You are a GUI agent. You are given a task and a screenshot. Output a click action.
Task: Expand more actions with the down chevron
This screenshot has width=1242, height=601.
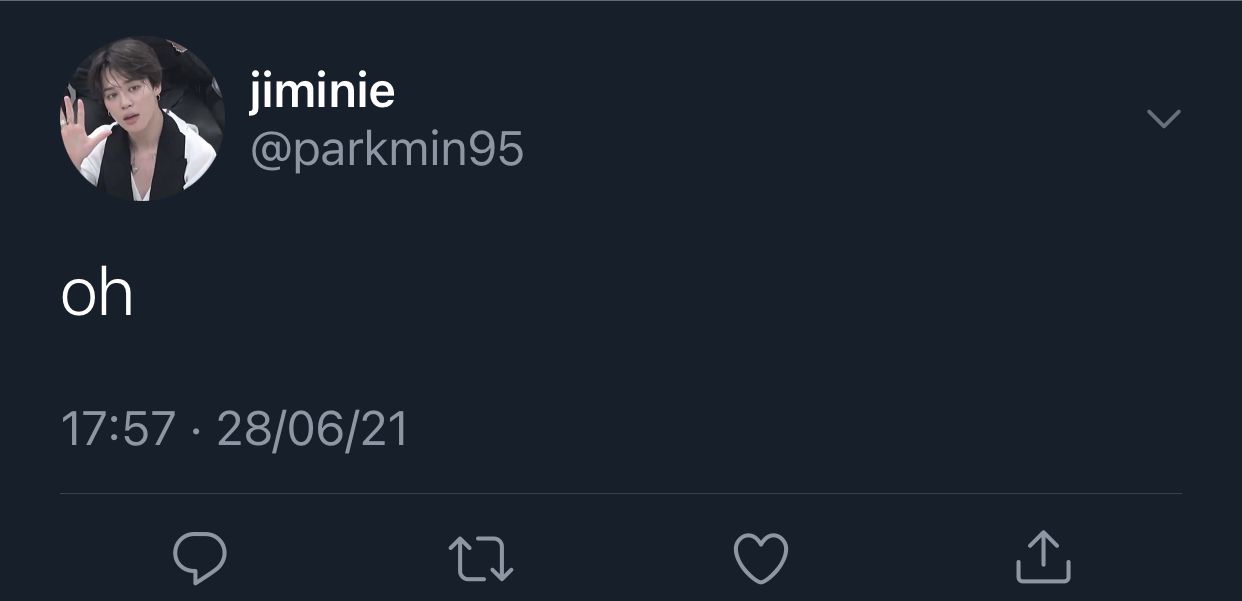coord(1163,119)
